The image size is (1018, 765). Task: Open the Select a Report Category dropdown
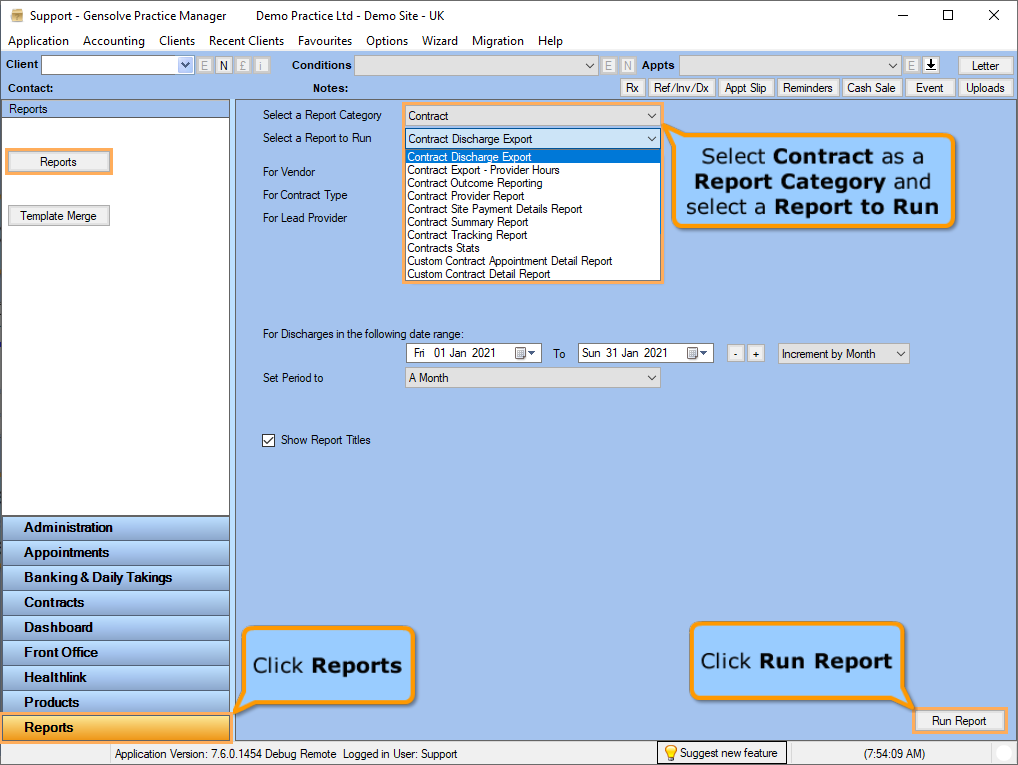tap(652, 115)
